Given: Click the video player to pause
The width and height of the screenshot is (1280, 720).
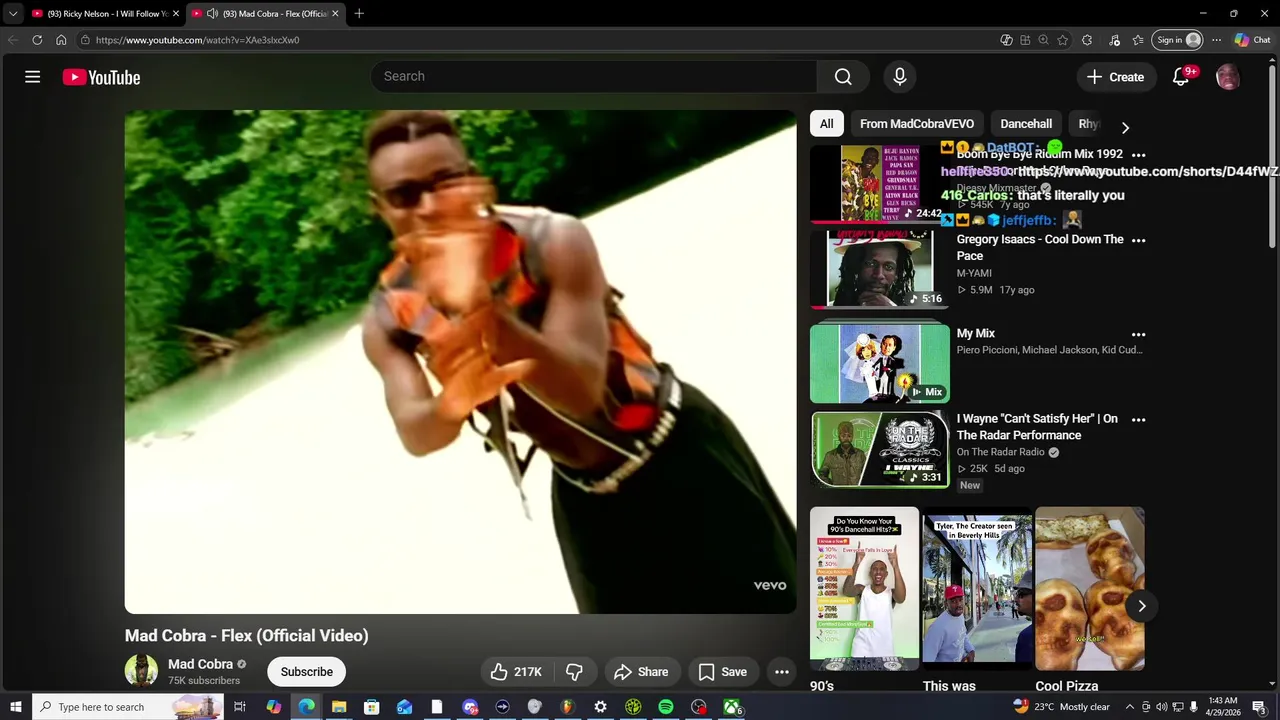Looking at the screenshot, I should point(460,361).
